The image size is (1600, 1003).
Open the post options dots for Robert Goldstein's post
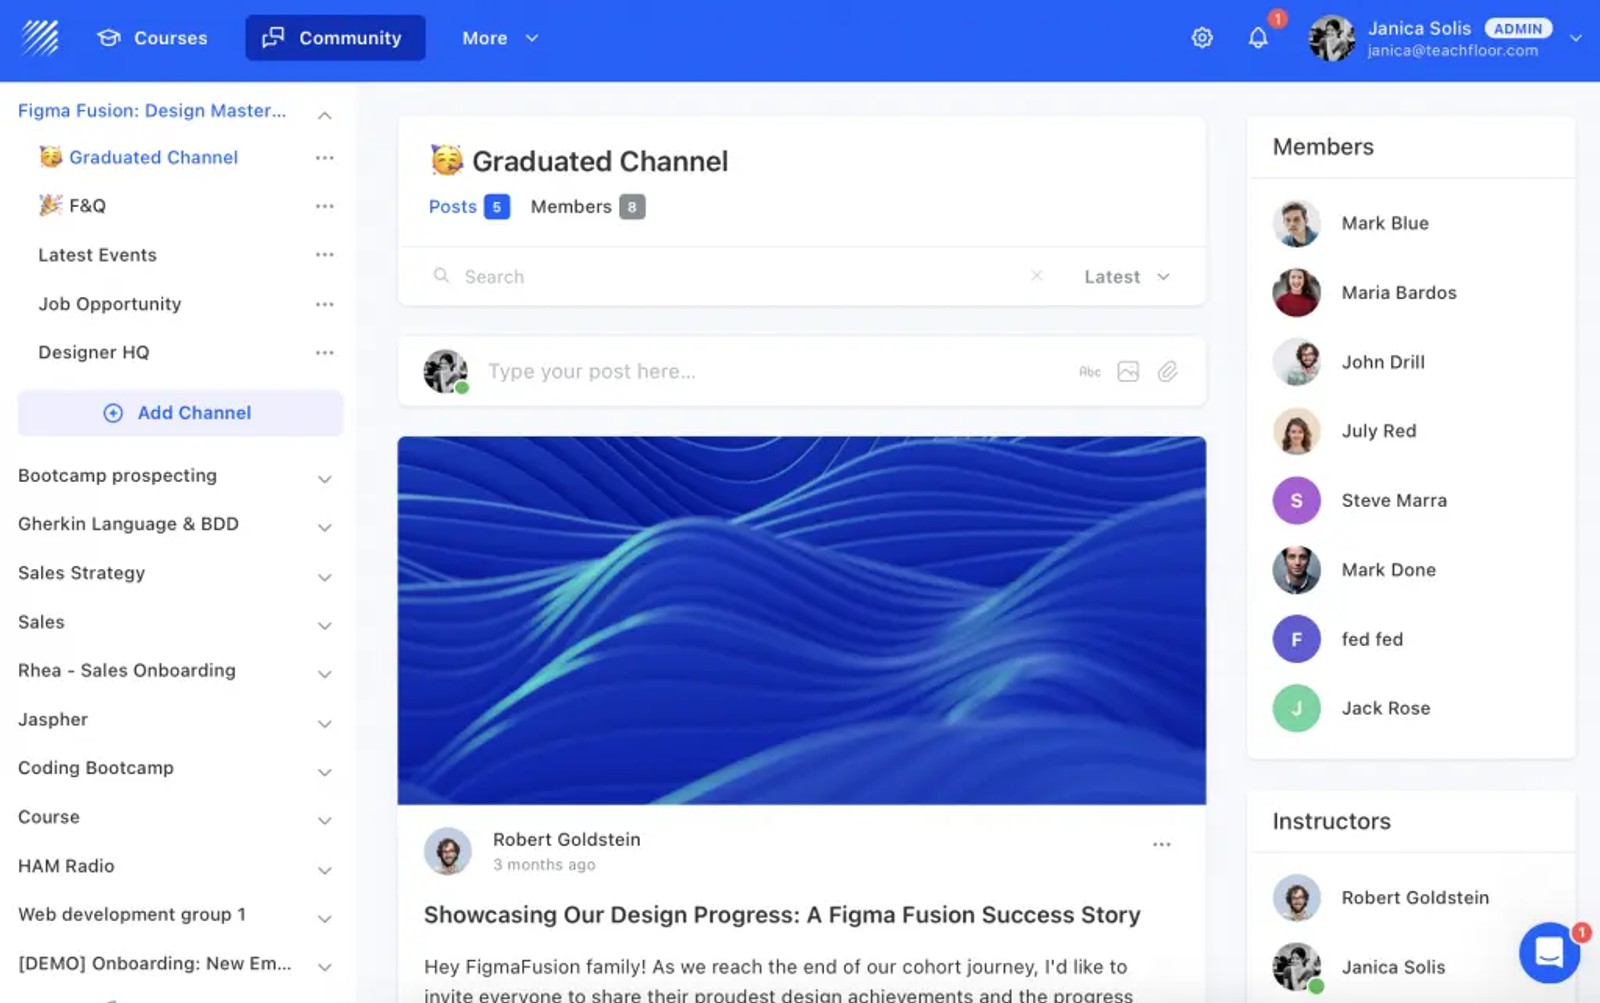1161,845
